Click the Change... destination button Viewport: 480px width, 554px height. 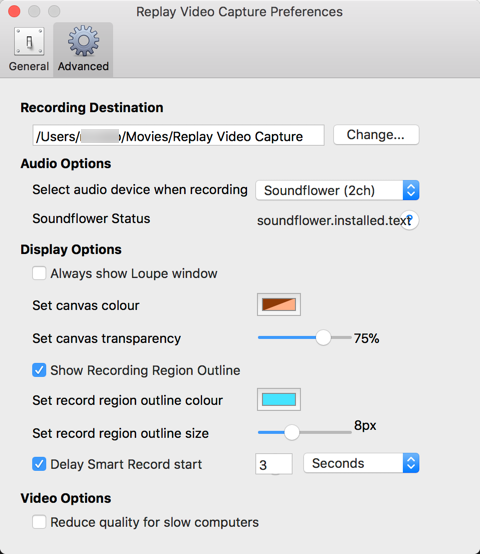pos(376,135)
